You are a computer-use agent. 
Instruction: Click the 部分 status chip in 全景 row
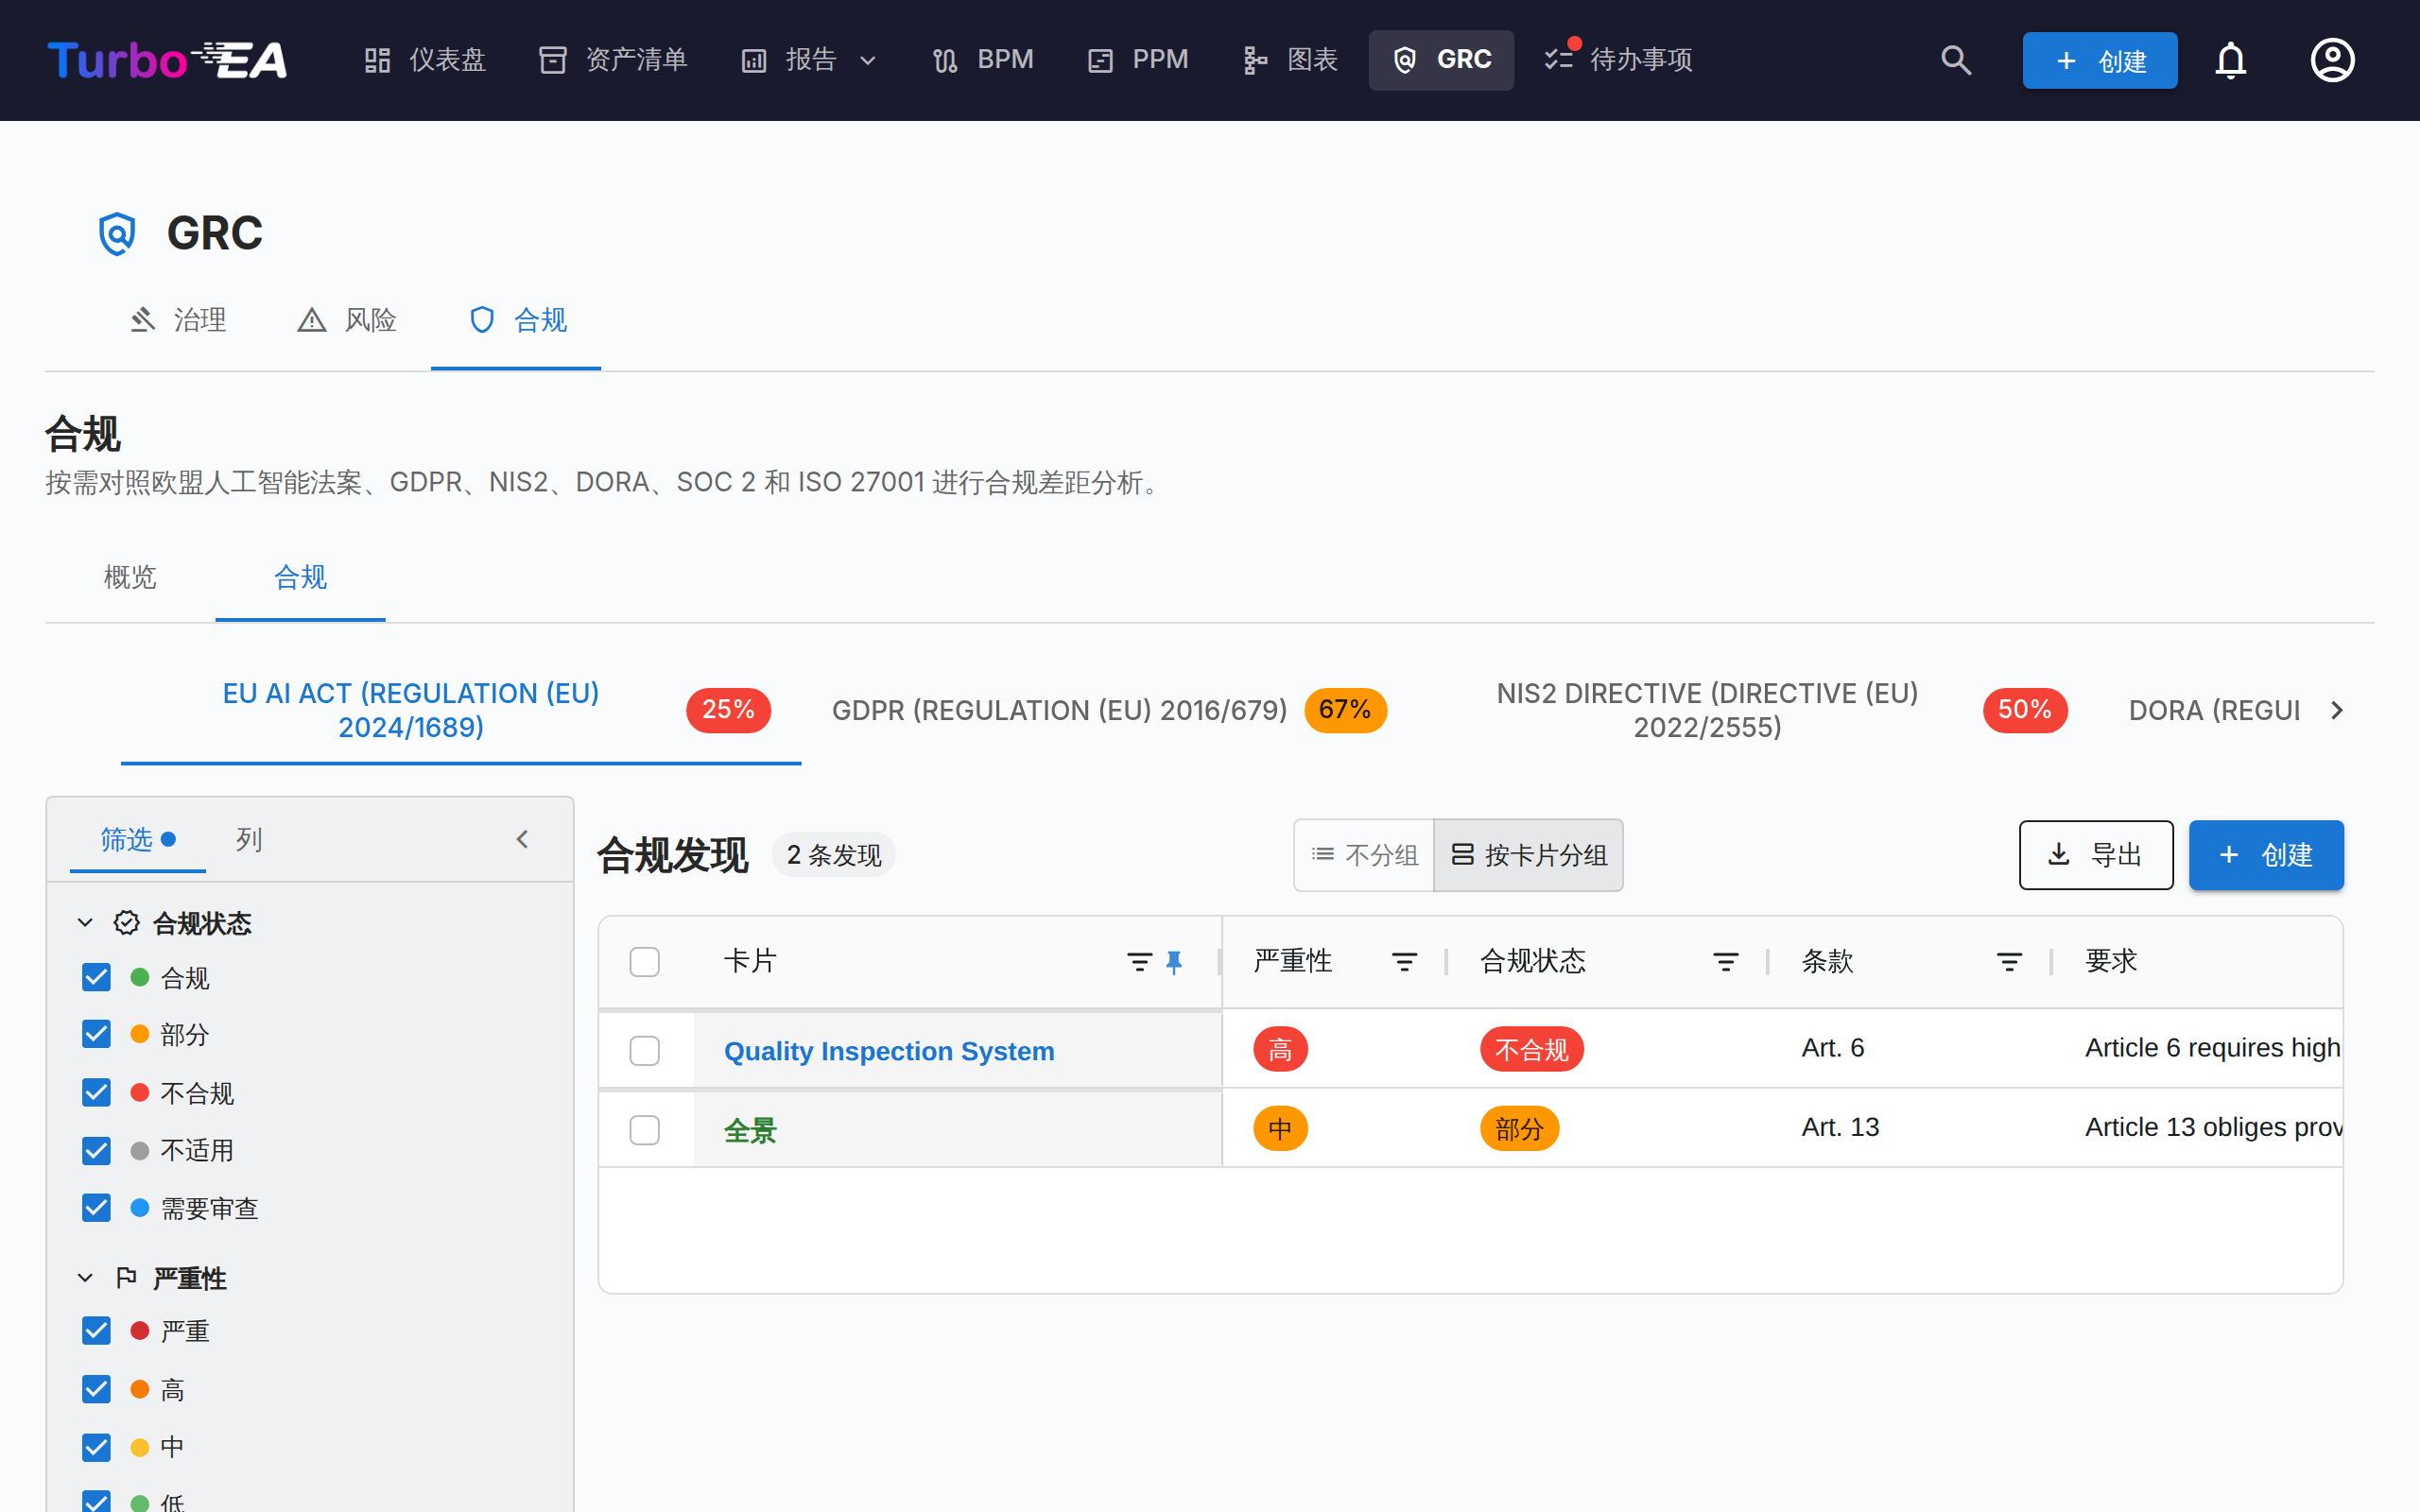coord(1519,1128)
